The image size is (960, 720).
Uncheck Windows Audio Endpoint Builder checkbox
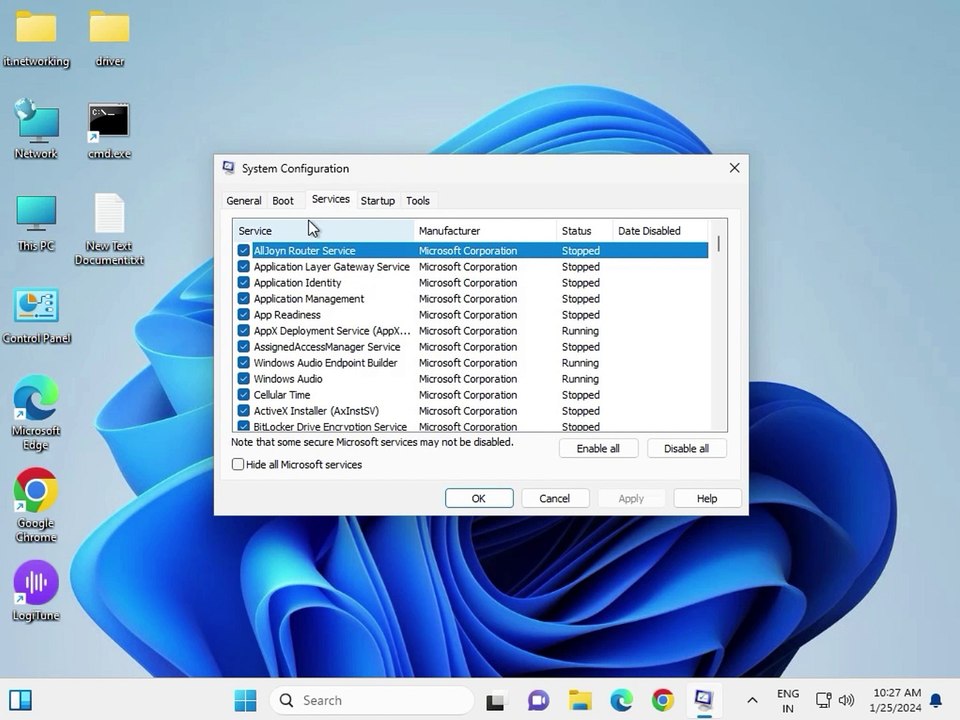244,362
